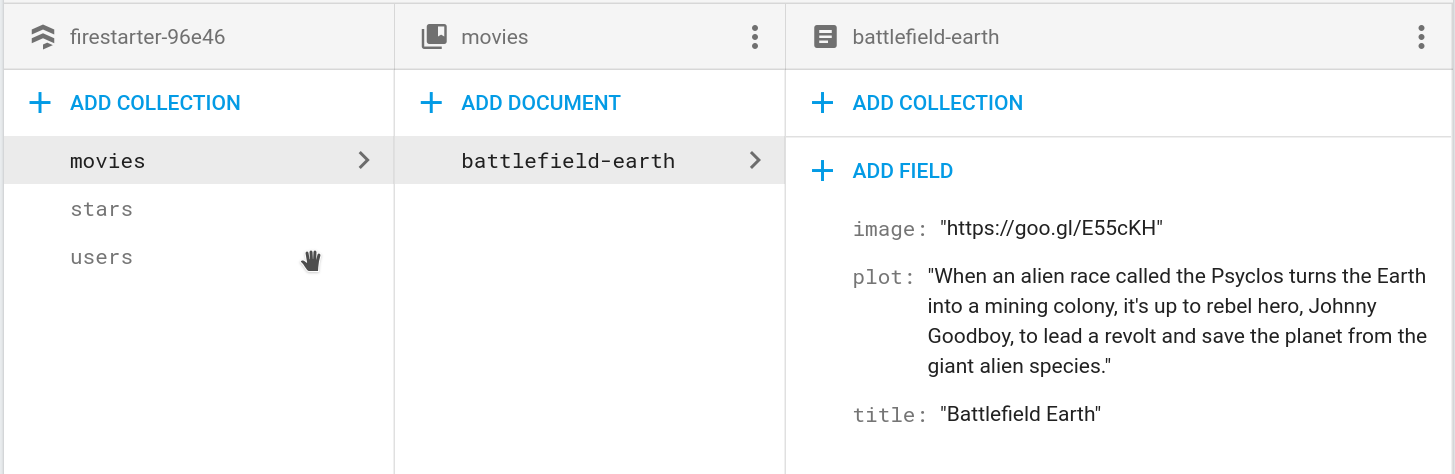1455x474 pixels.
Task: Open the movies collection three-dot menu
Action: point(755,38)
